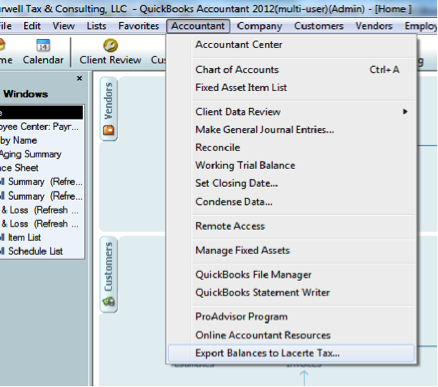
Task: Open the Favorites menu
Action: click(x=138, y=26)
